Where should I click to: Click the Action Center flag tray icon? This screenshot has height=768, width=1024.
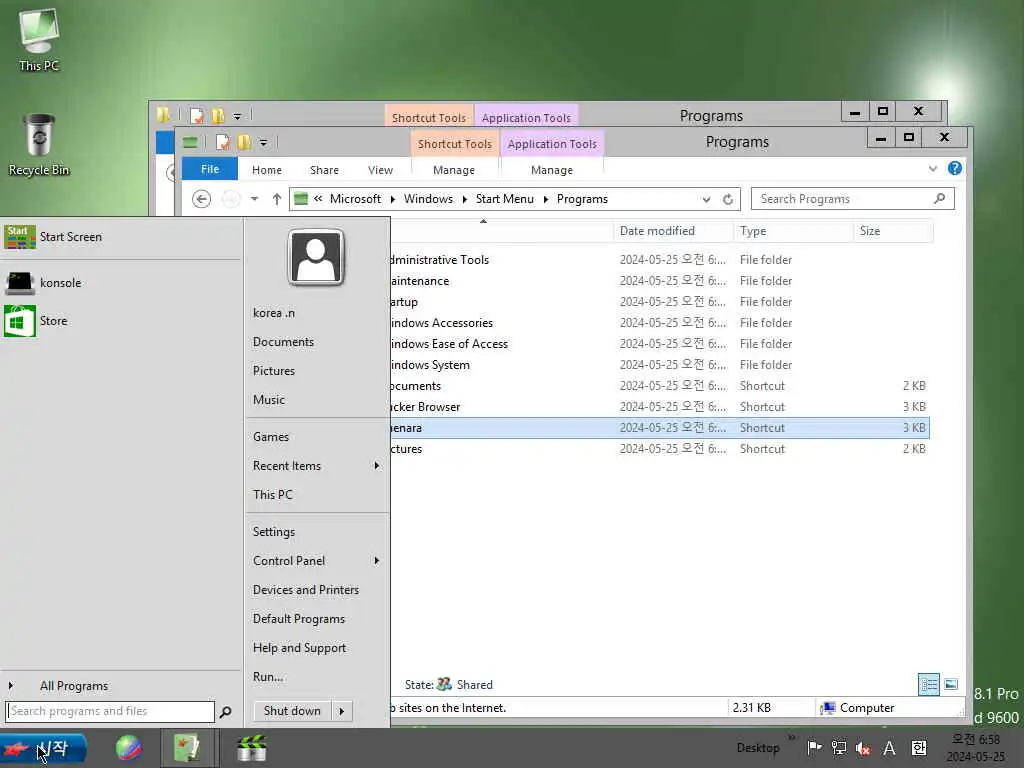(x=814, y=748)
